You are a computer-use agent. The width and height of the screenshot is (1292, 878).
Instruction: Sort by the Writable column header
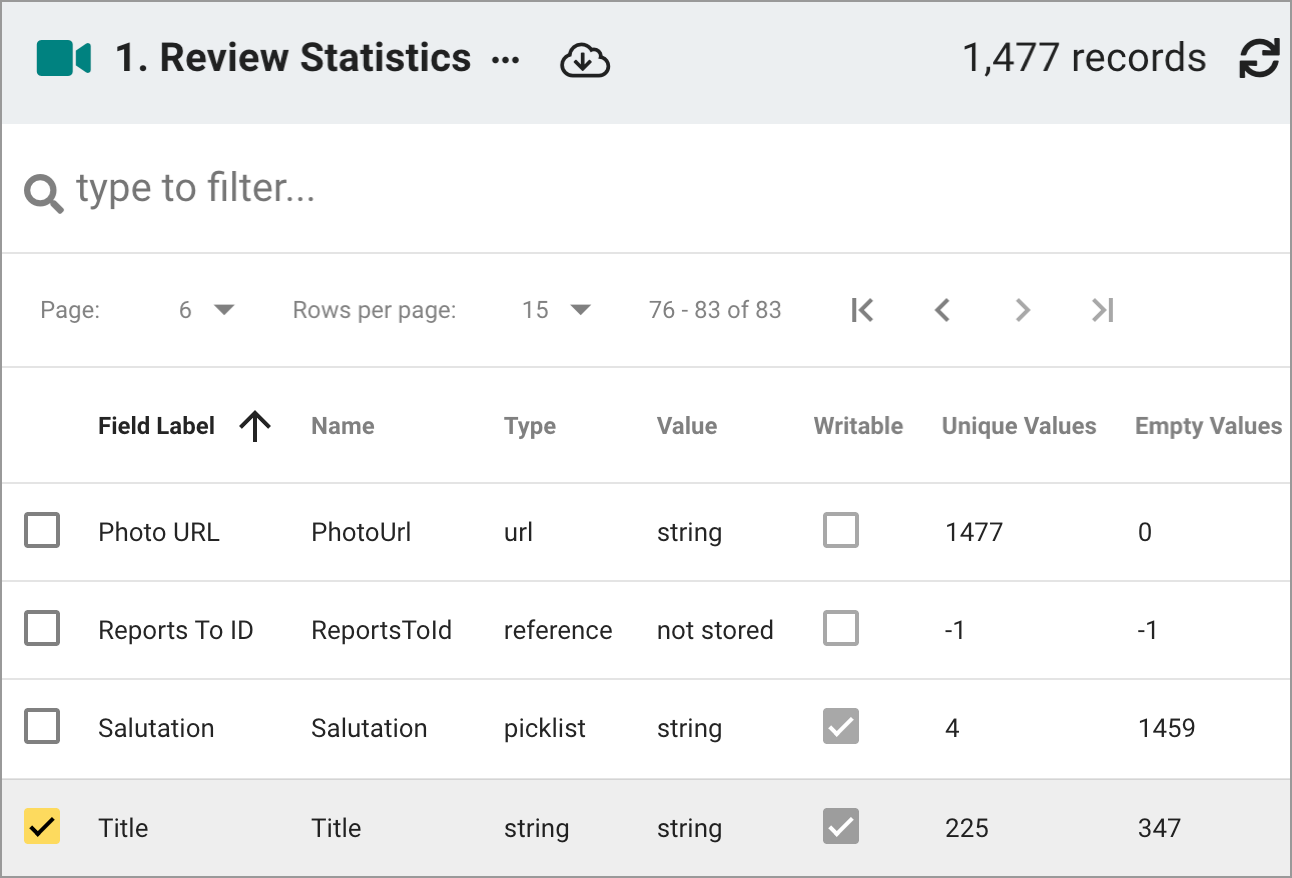coord(858,426)
